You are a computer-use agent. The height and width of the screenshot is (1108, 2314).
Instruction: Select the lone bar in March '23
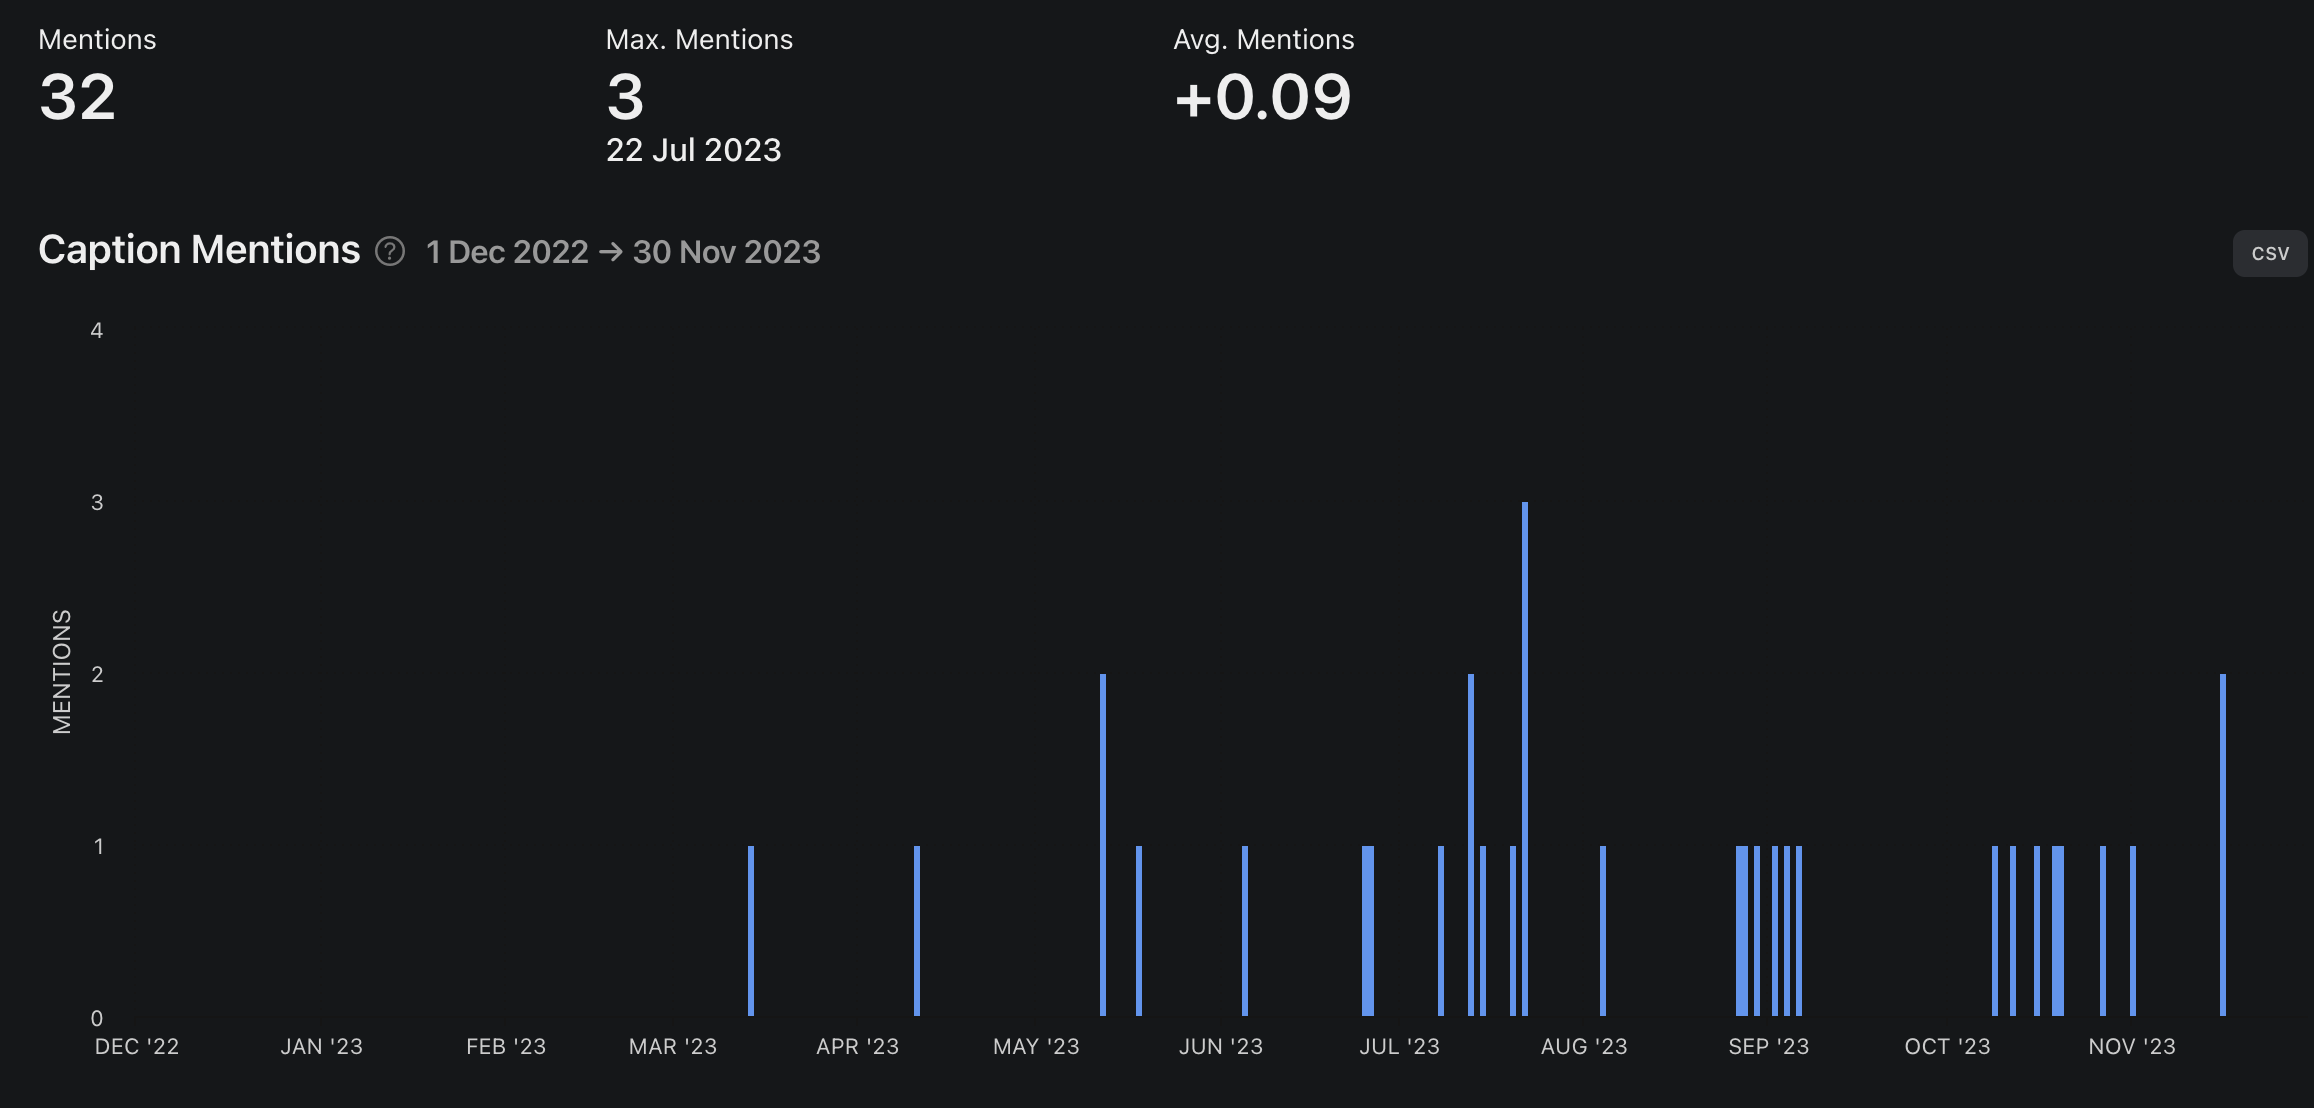click(751, 931)
